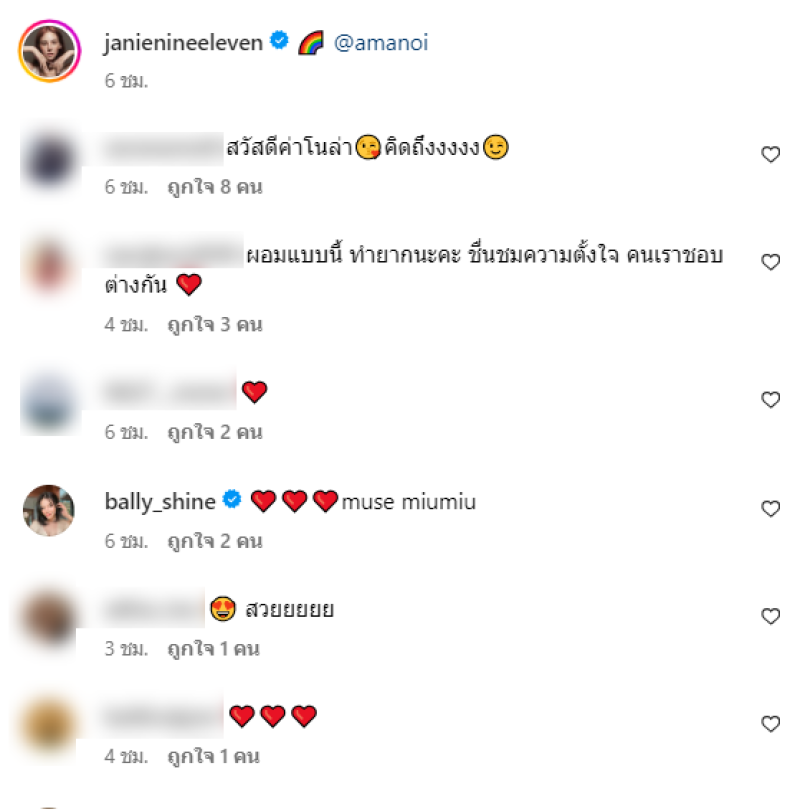
Task: View the 3 likes on ผอมแบบนี้ comment
Action: tap(215, 325)
